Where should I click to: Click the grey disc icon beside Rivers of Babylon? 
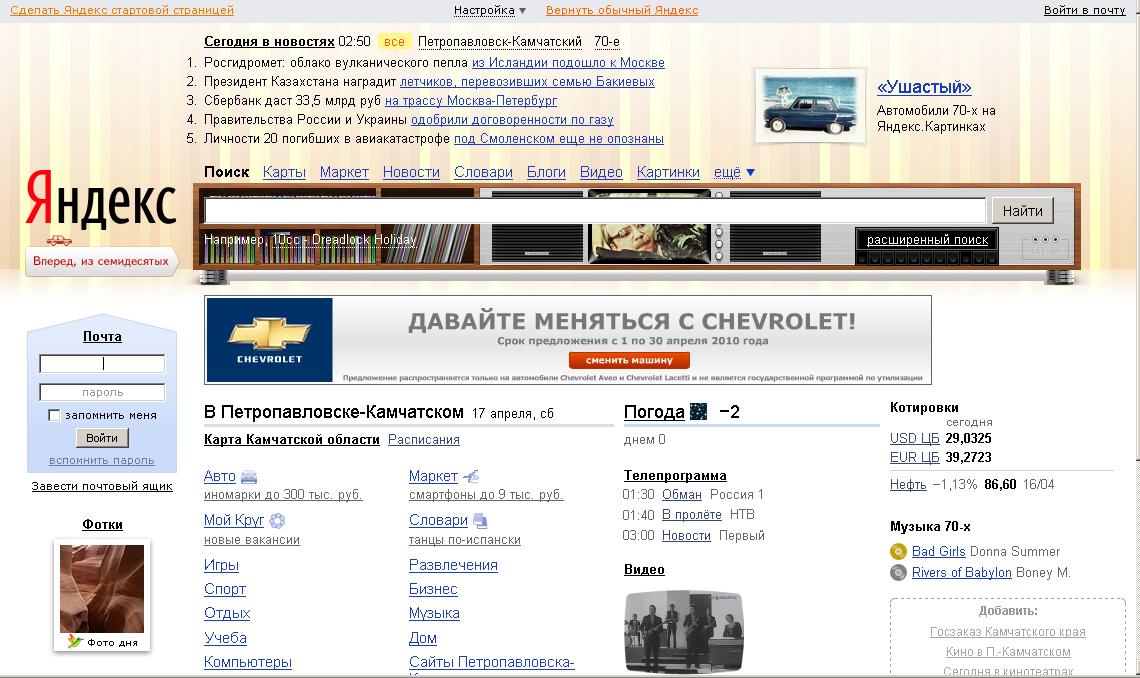click(x=899, y=573)
